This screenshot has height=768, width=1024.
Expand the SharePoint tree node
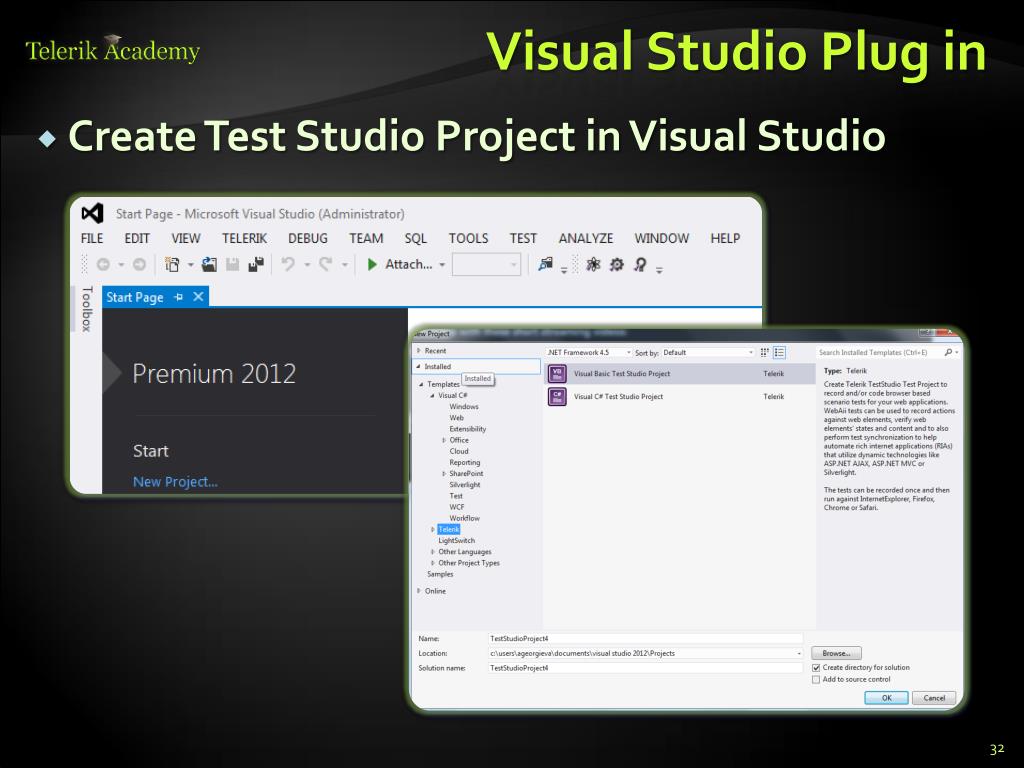tap(444, 473)
